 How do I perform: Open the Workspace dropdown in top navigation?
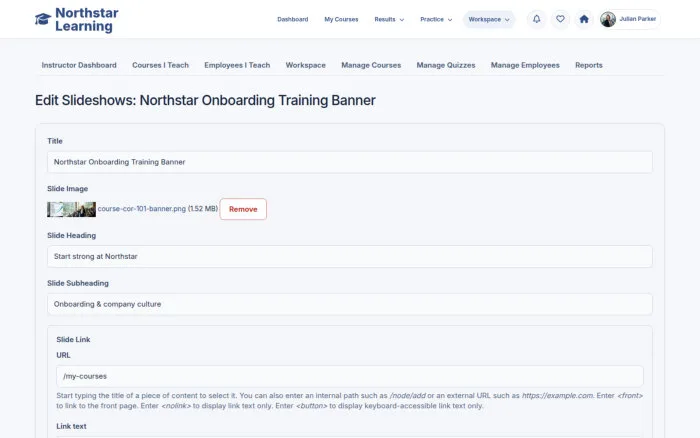489,20
